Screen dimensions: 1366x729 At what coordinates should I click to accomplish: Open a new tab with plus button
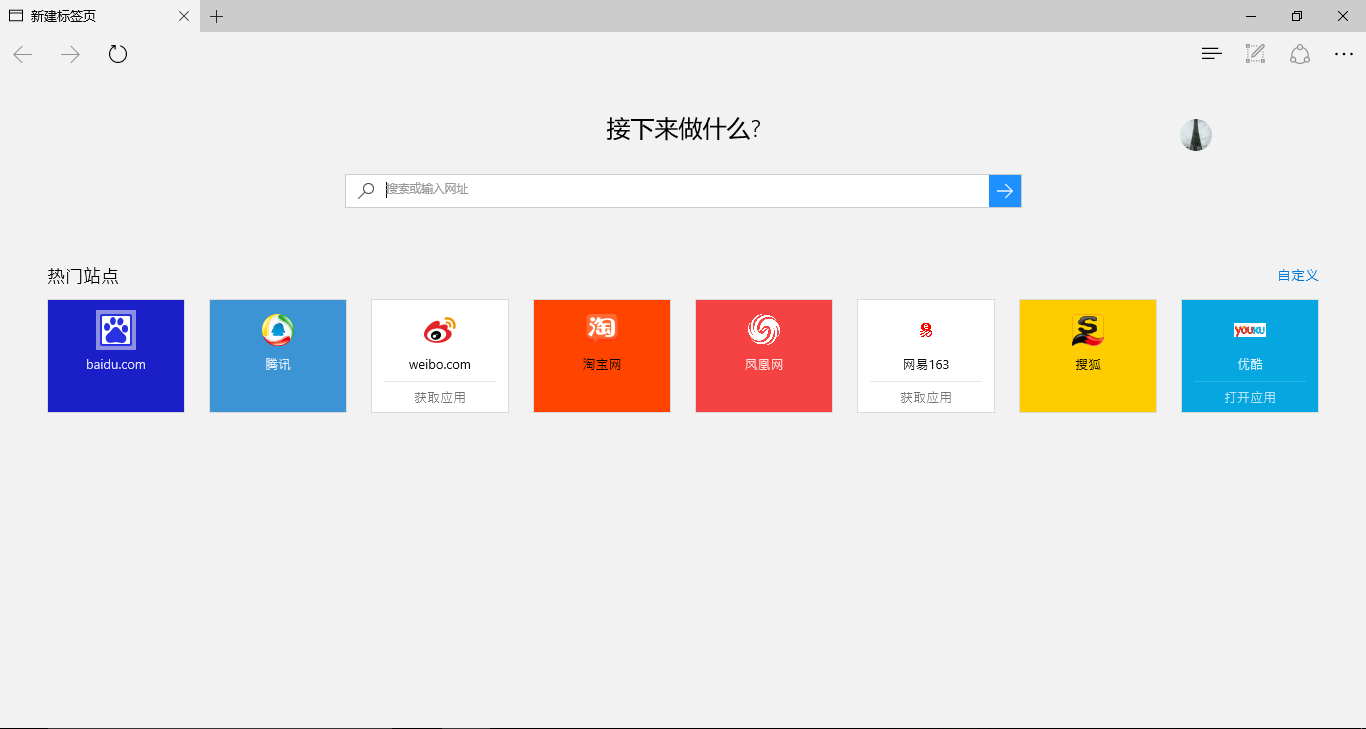(x=217, y=16)
